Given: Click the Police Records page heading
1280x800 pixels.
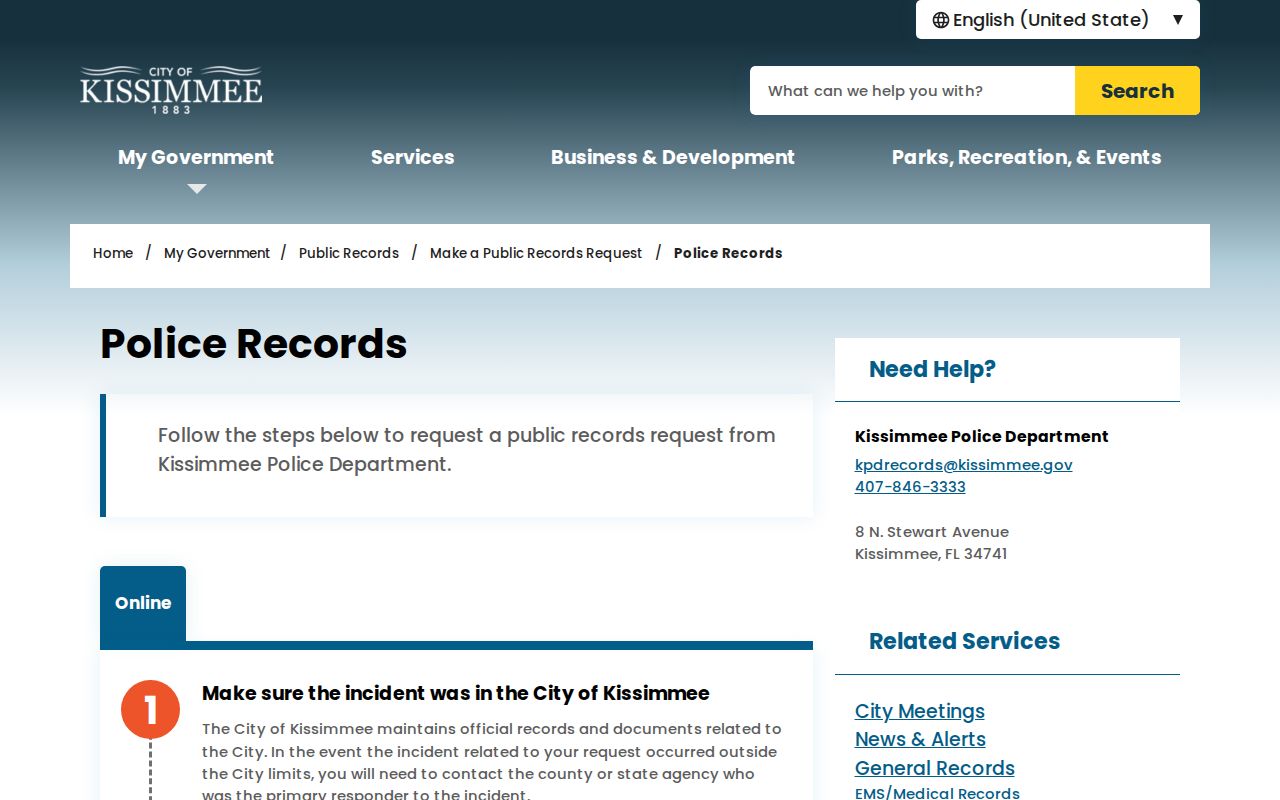Looking at the screenshot, I should click(254, 343).
